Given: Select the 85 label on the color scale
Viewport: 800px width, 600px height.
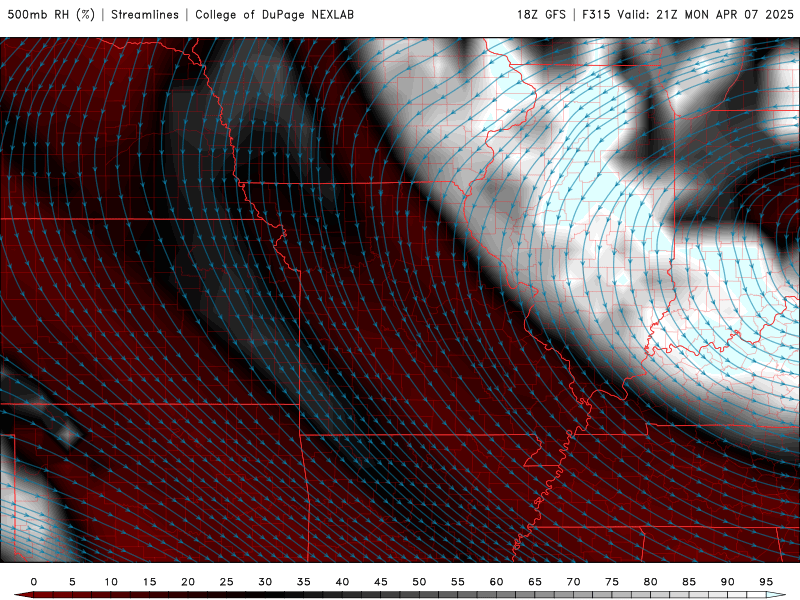Looking at the screenshot, I should point(689,582).
